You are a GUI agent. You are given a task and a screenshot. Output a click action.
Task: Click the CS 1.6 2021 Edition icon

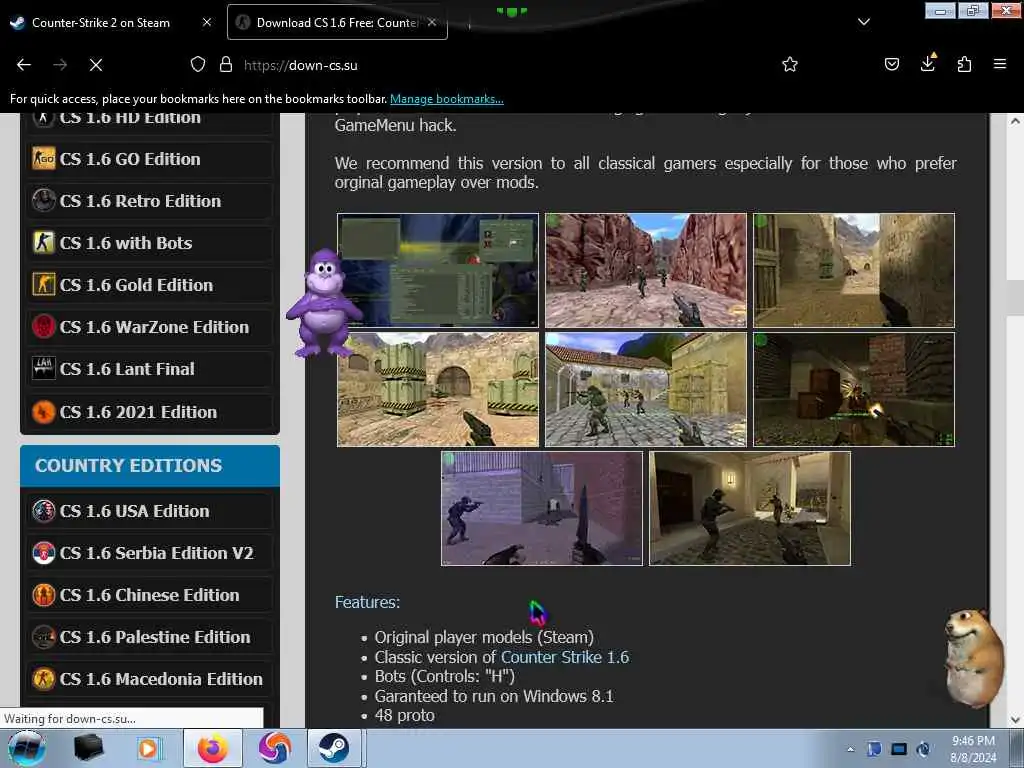pos(44,412)
